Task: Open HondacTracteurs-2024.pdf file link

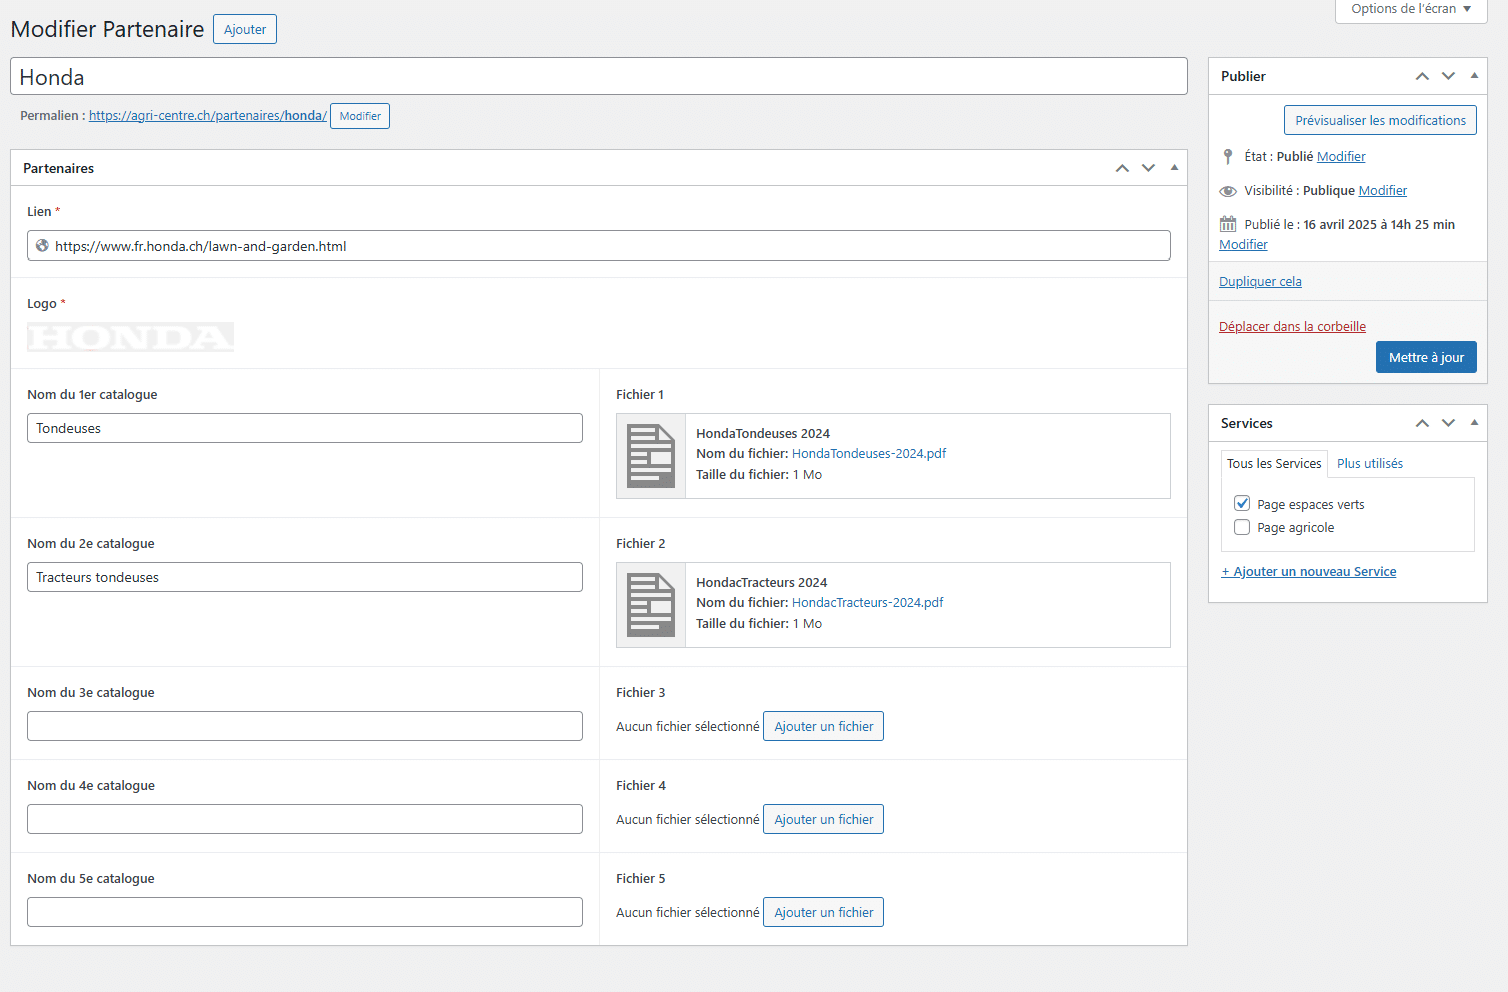Action: click(x=868, y=603)
